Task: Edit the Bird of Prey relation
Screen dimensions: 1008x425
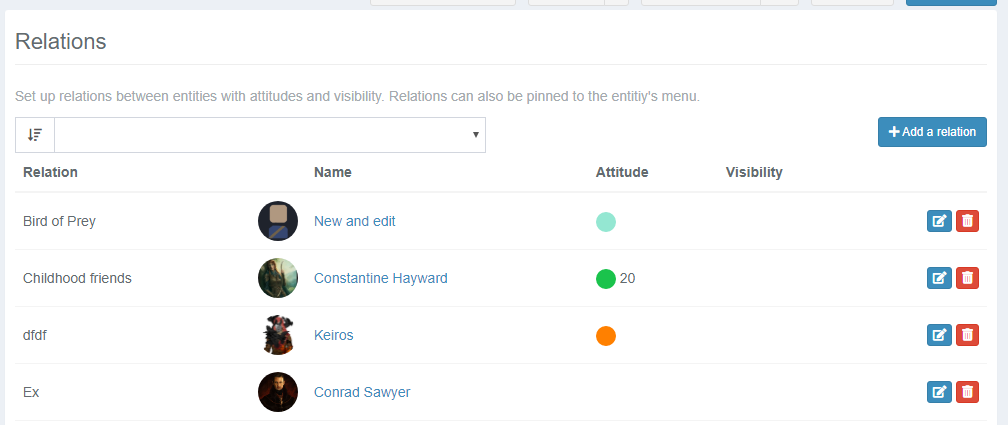Action: [x=939, y=221]
